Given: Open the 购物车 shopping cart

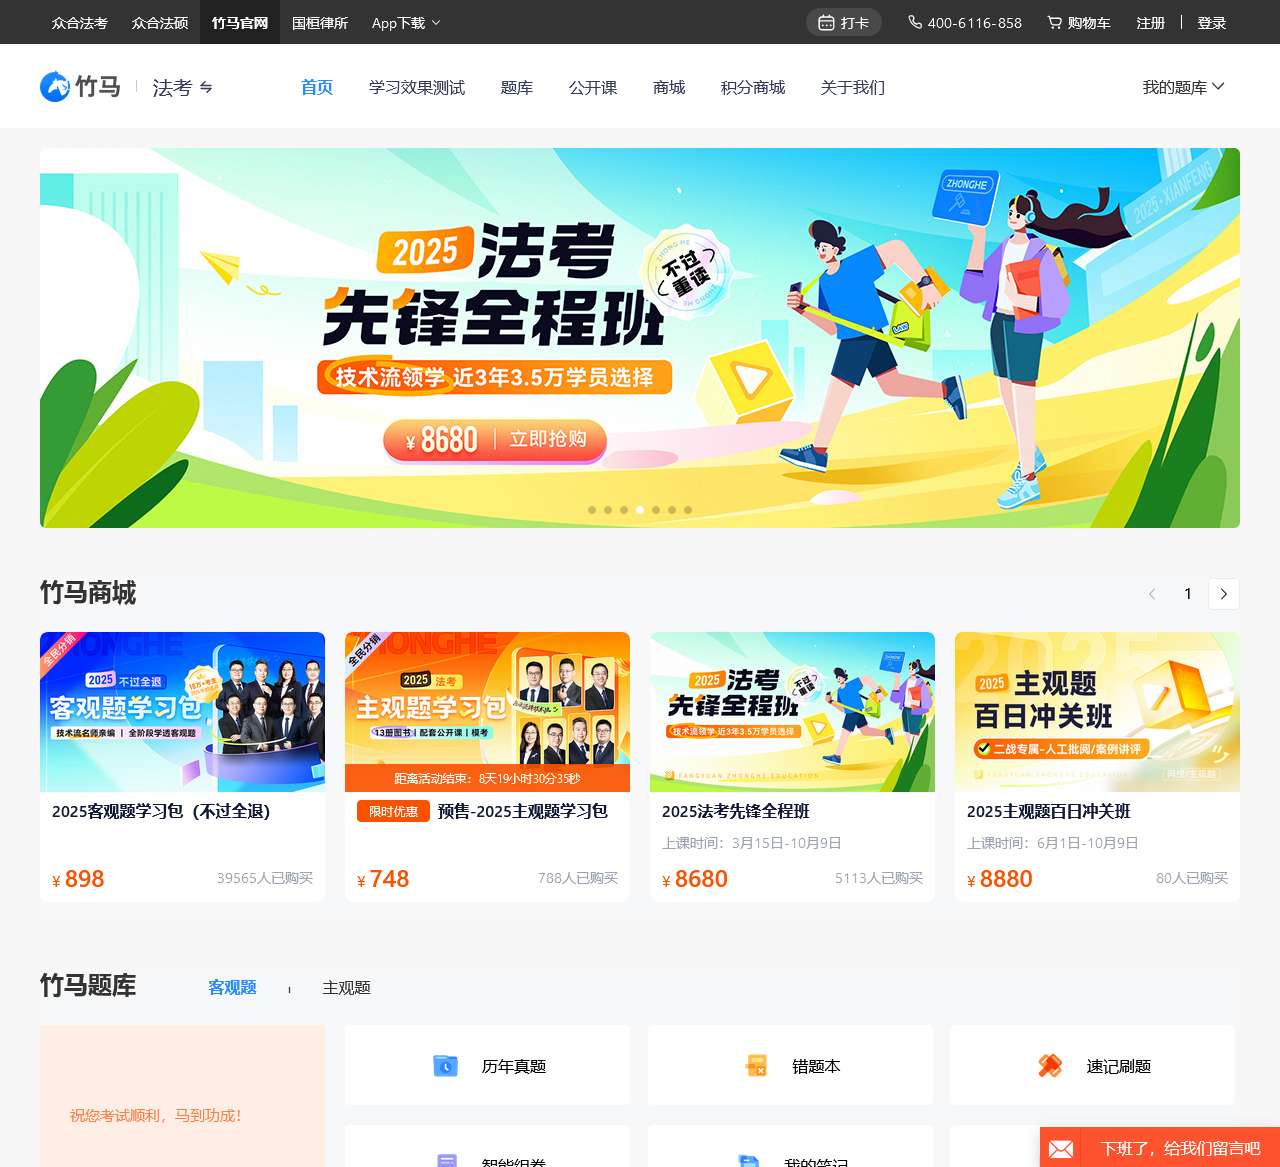Looking at the screenshot, I should tap(1078, 22).
